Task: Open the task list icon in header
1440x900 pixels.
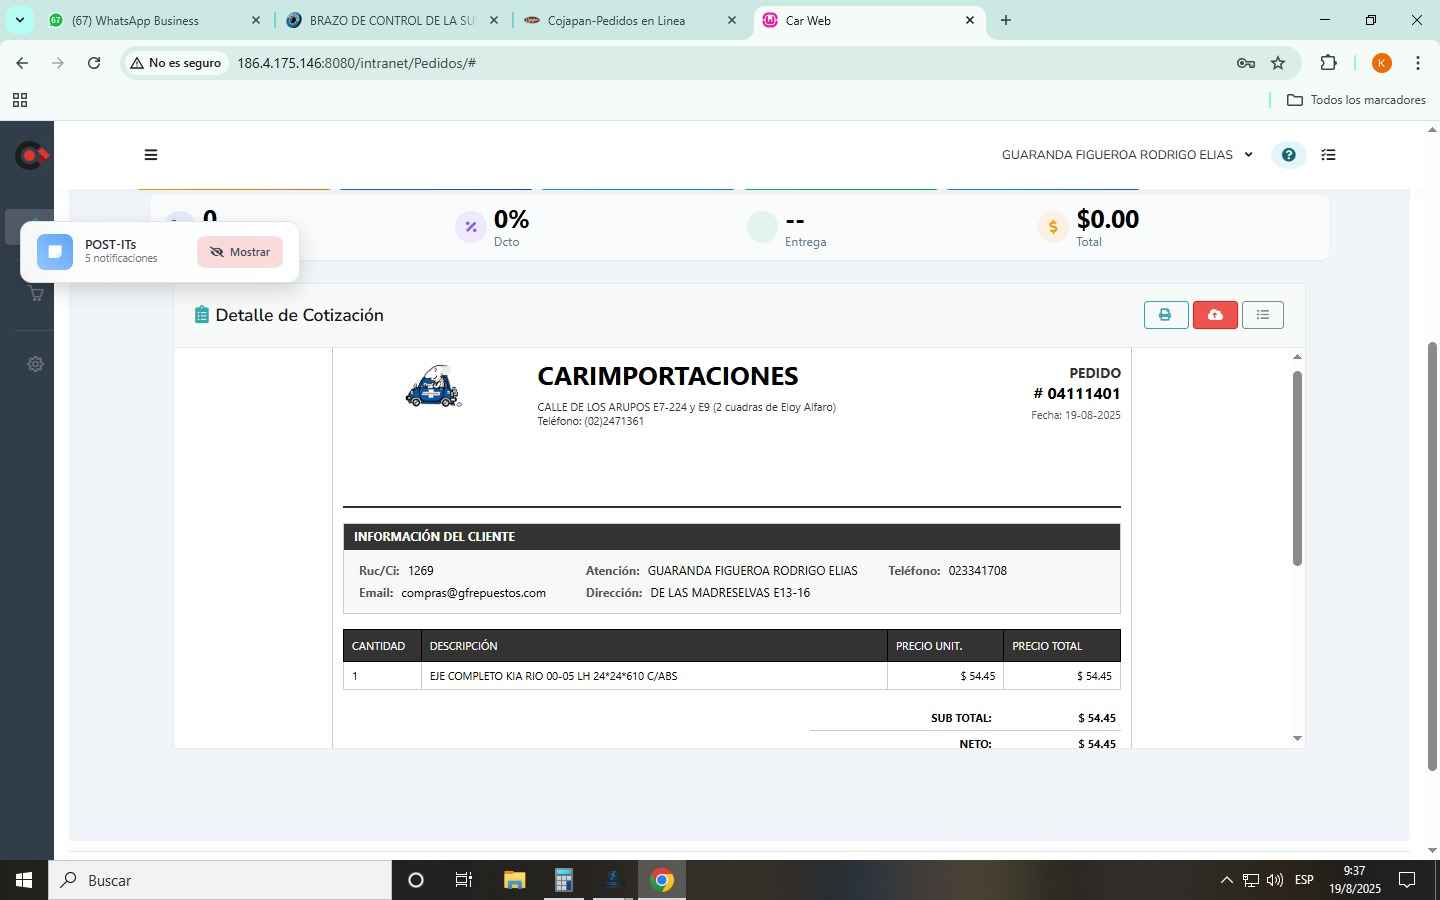Action: click(x=1328, y=155)
